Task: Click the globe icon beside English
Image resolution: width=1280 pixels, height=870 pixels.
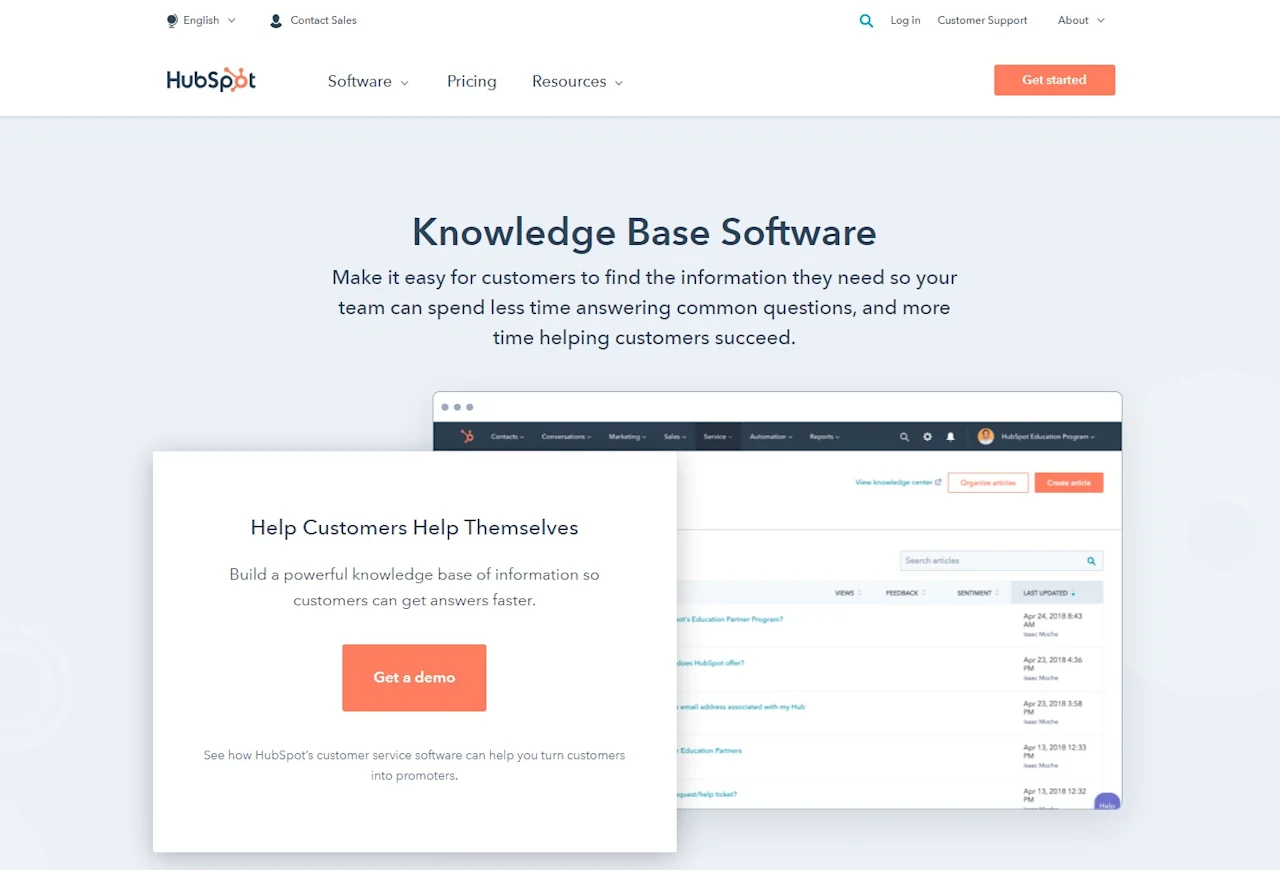Action: click(x=172, y=20)
